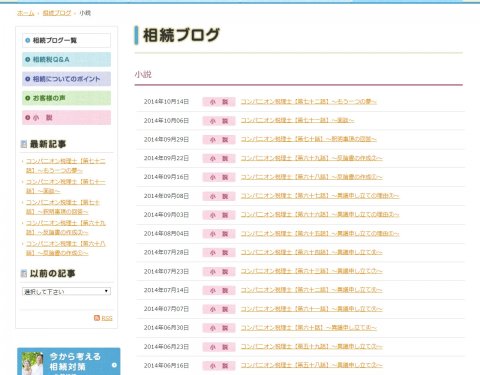Open the 相続税Q&A sidebar menu item
480x375 pixels.
(x=66, y=60)
